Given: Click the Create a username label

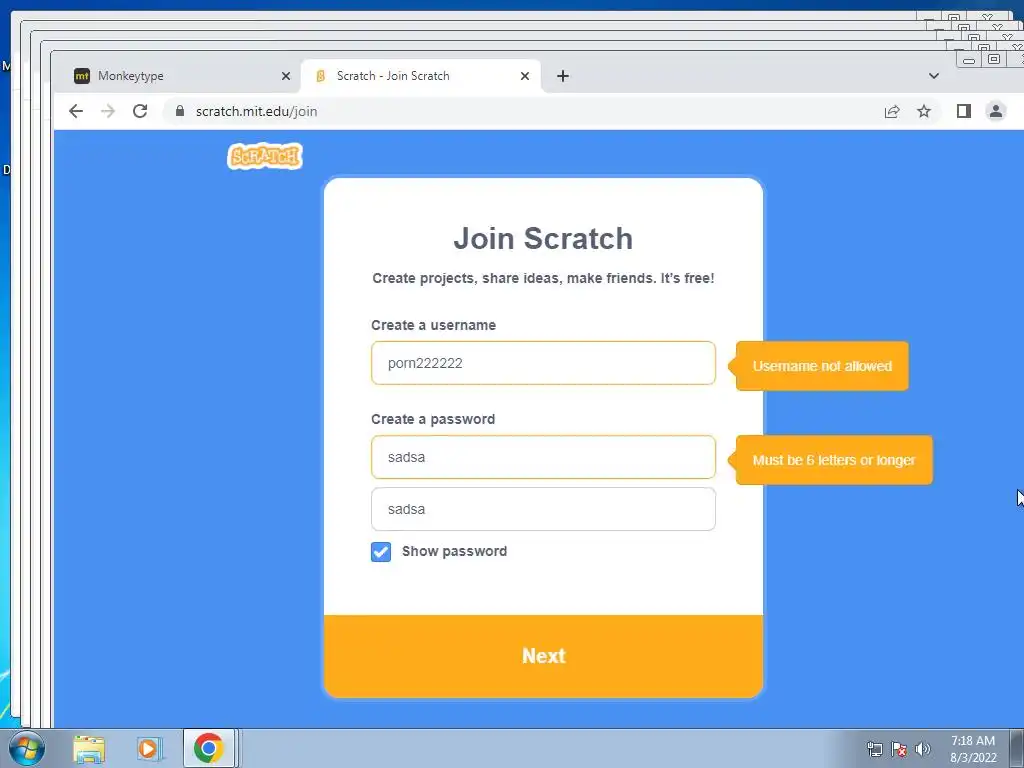Looking at the screenshot, I should point(434,325).
